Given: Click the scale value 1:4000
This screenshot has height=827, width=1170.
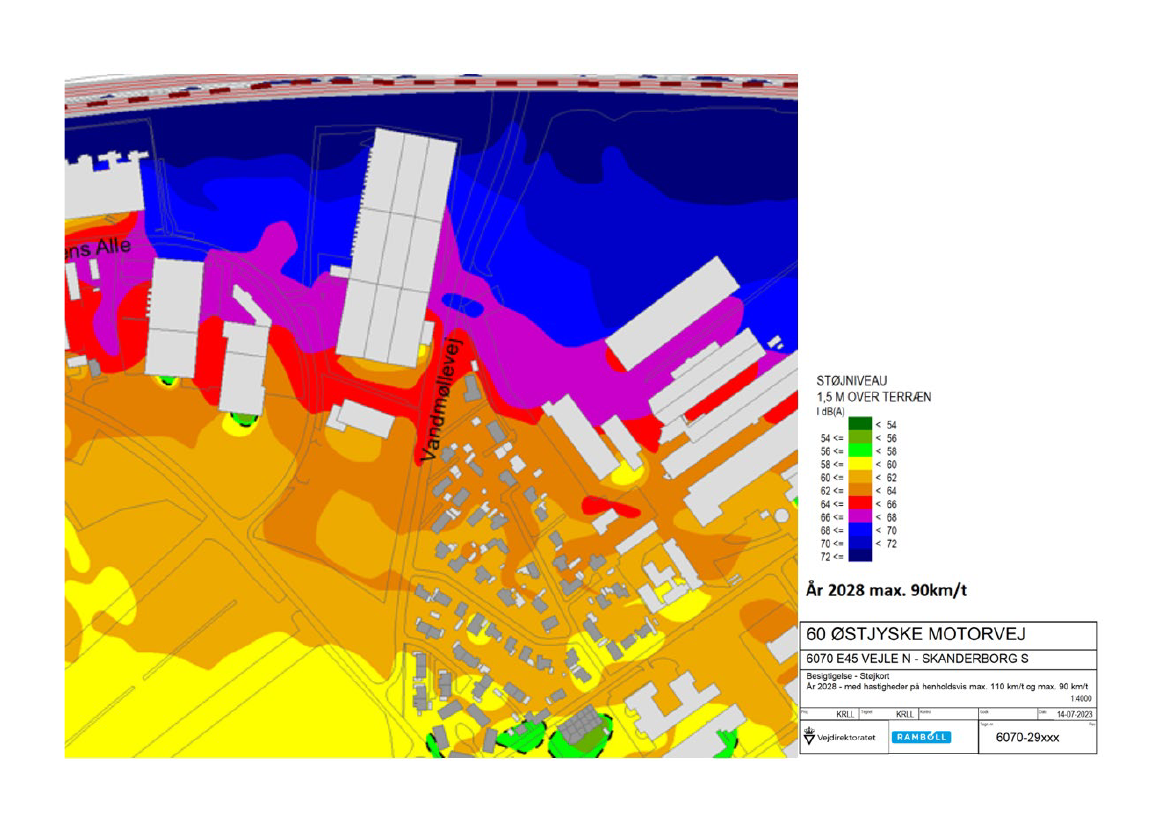Looking at the screenshot, I should click(1080, 699).
